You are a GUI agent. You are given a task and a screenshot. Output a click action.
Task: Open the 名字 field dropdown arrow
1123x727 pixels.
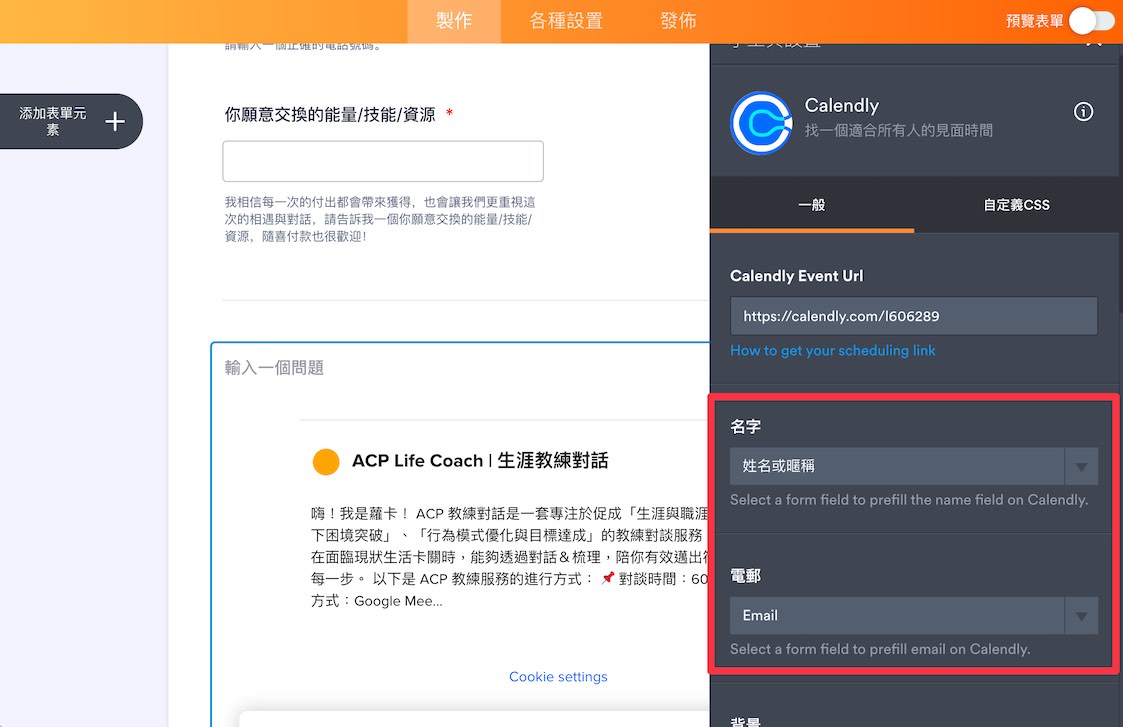(x=1081, y=467)
